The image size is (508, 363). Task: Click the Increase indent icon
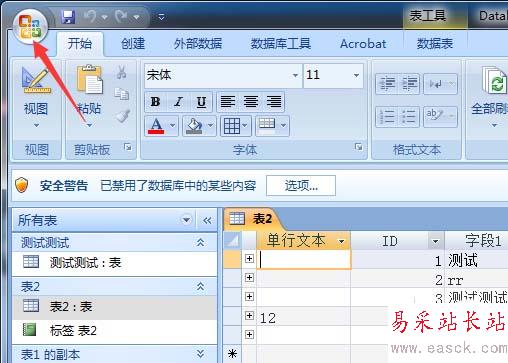pos(409,83)
